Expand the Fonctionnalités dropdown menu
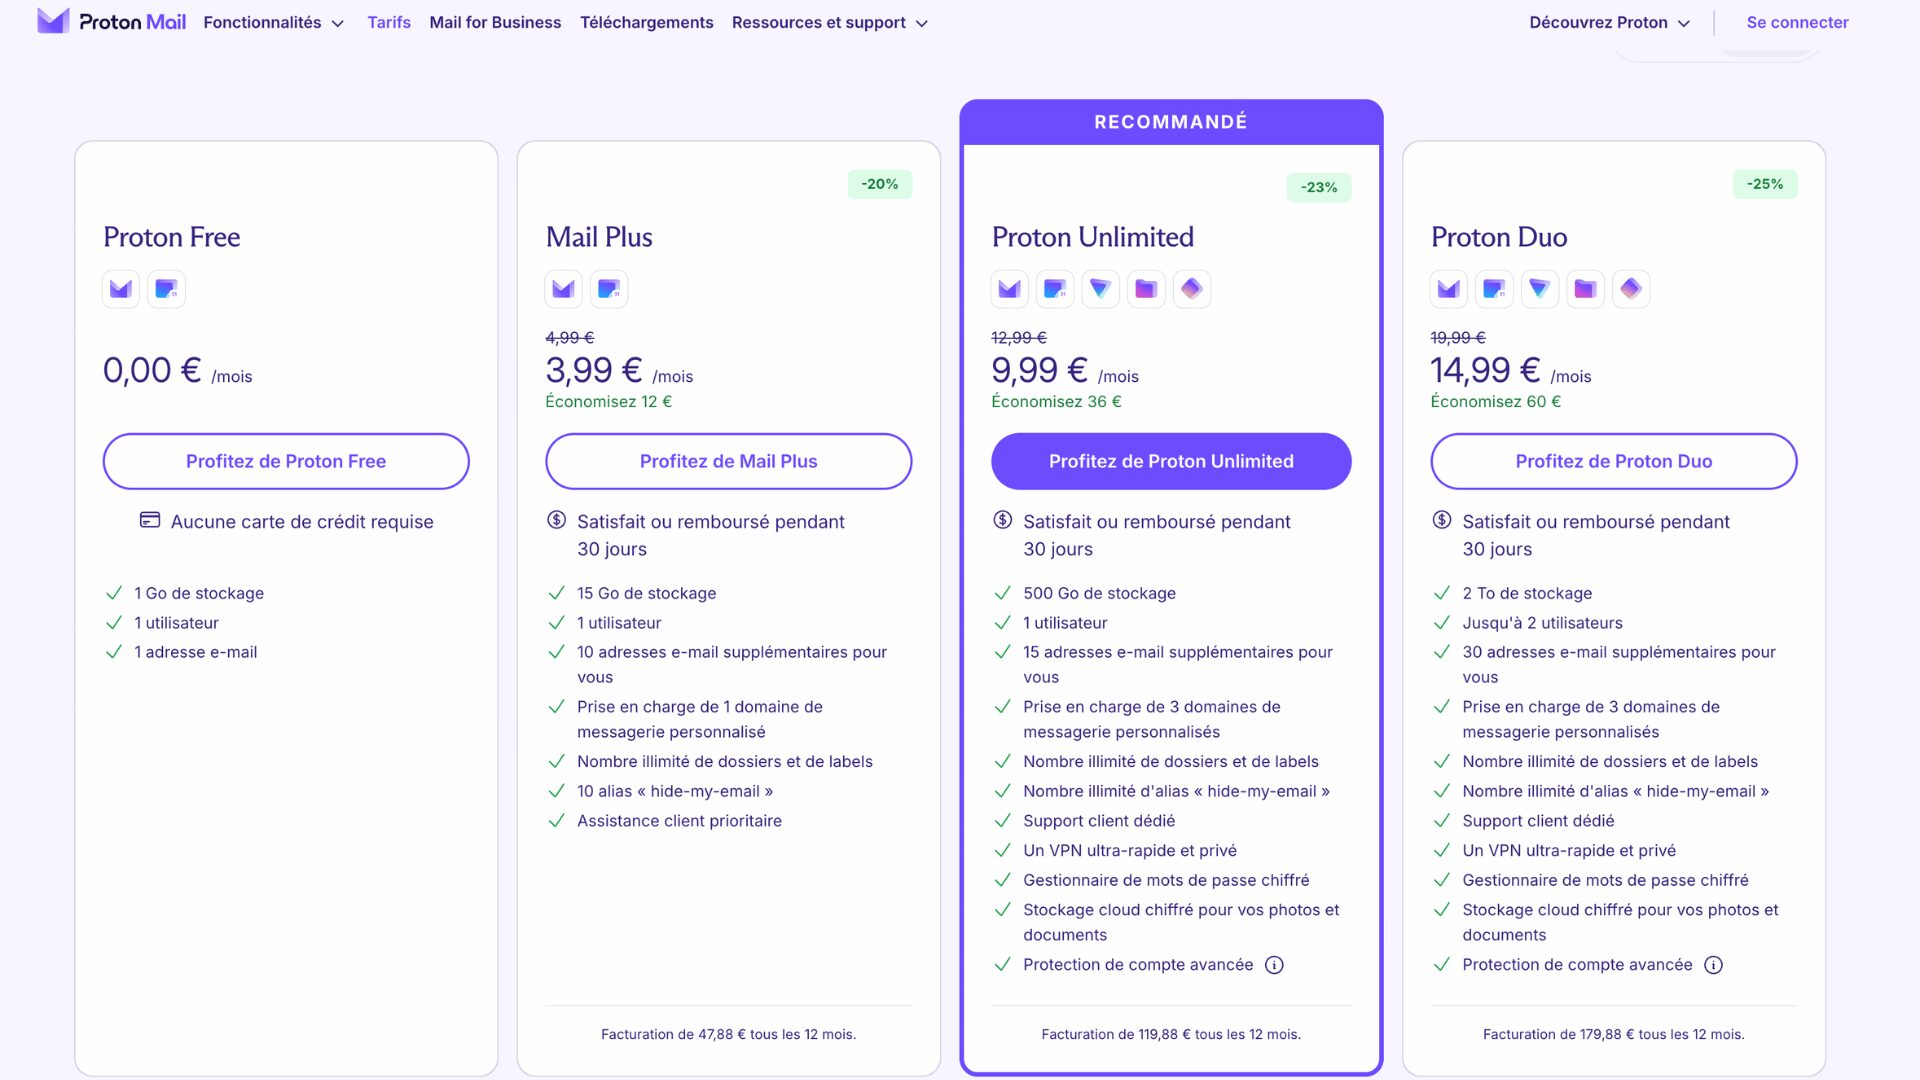Image resolution: width=1920 pixels, height=1080 pixels. pos(273,22)
